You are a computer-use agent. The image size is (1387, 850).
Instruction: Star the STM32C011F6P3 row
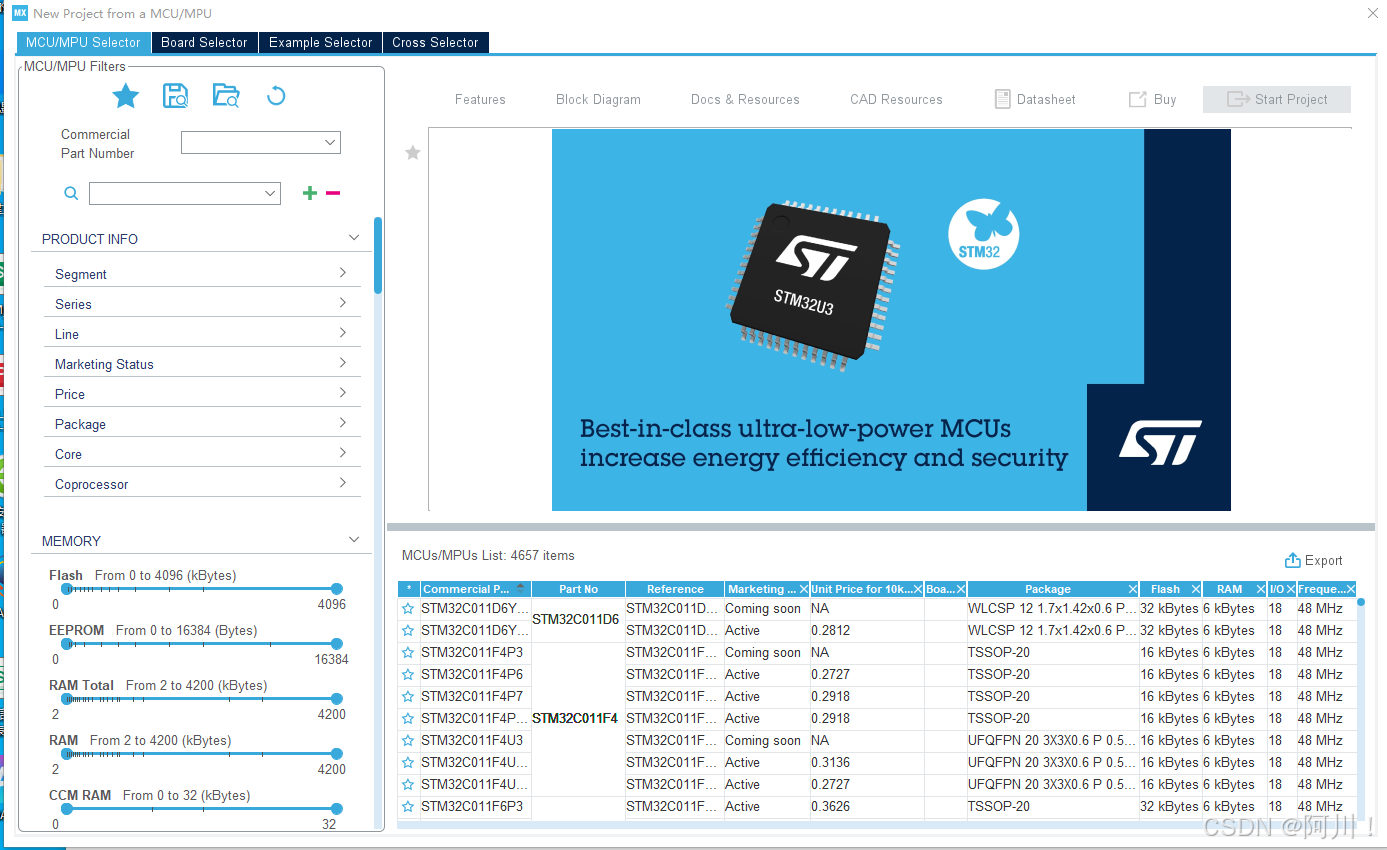coord(408,806)
